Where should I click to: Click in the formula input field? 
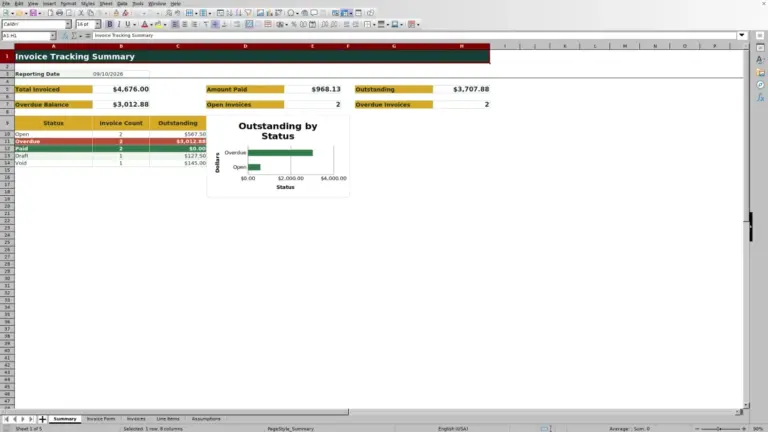(414, 35)
